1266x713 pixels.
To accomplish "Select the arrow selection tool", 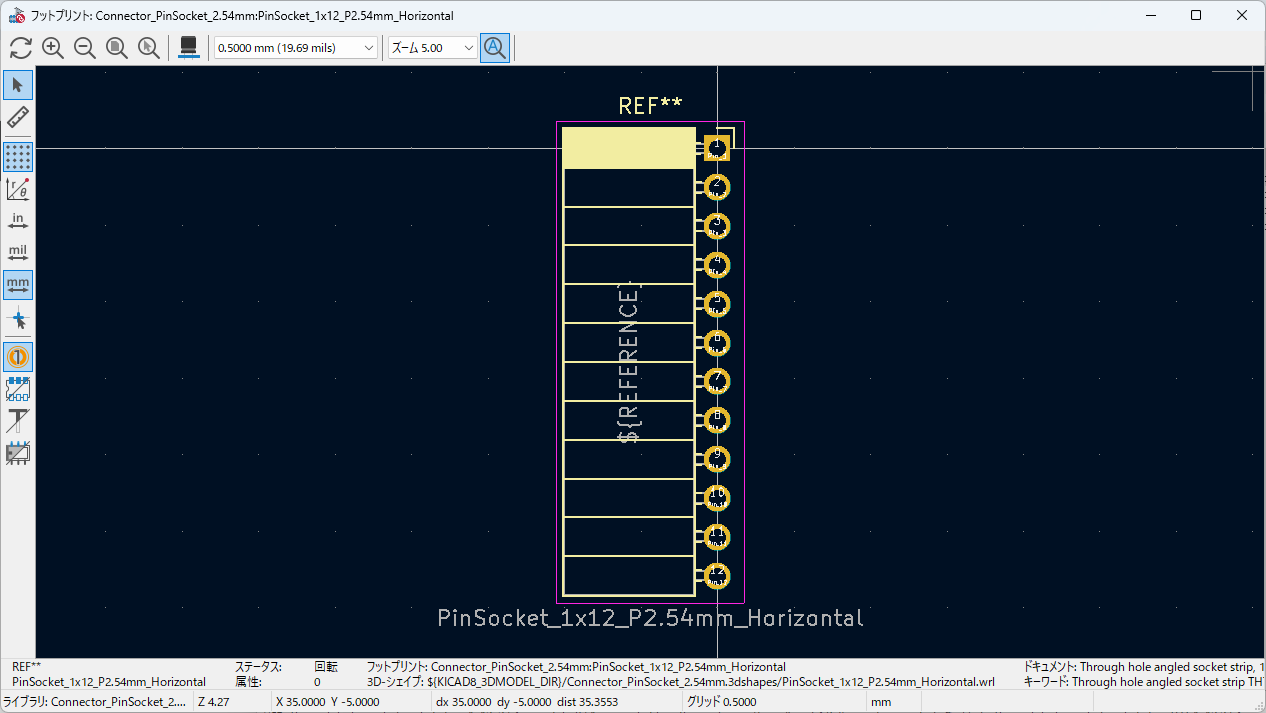I will tap(18, 85).
